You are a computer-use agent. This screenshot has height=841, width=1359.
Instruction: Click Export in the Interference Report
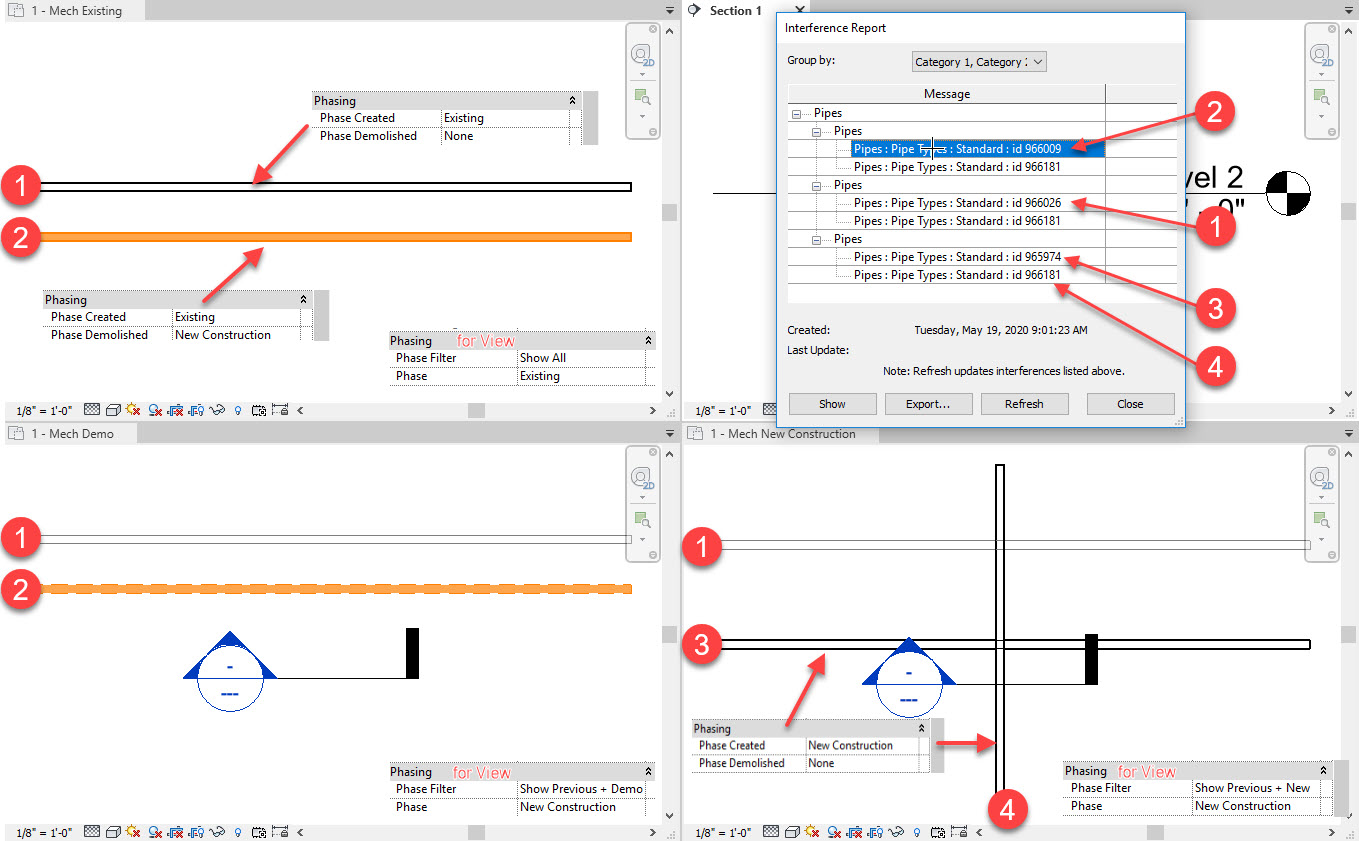pyautogui.click(x=928, y=404)
